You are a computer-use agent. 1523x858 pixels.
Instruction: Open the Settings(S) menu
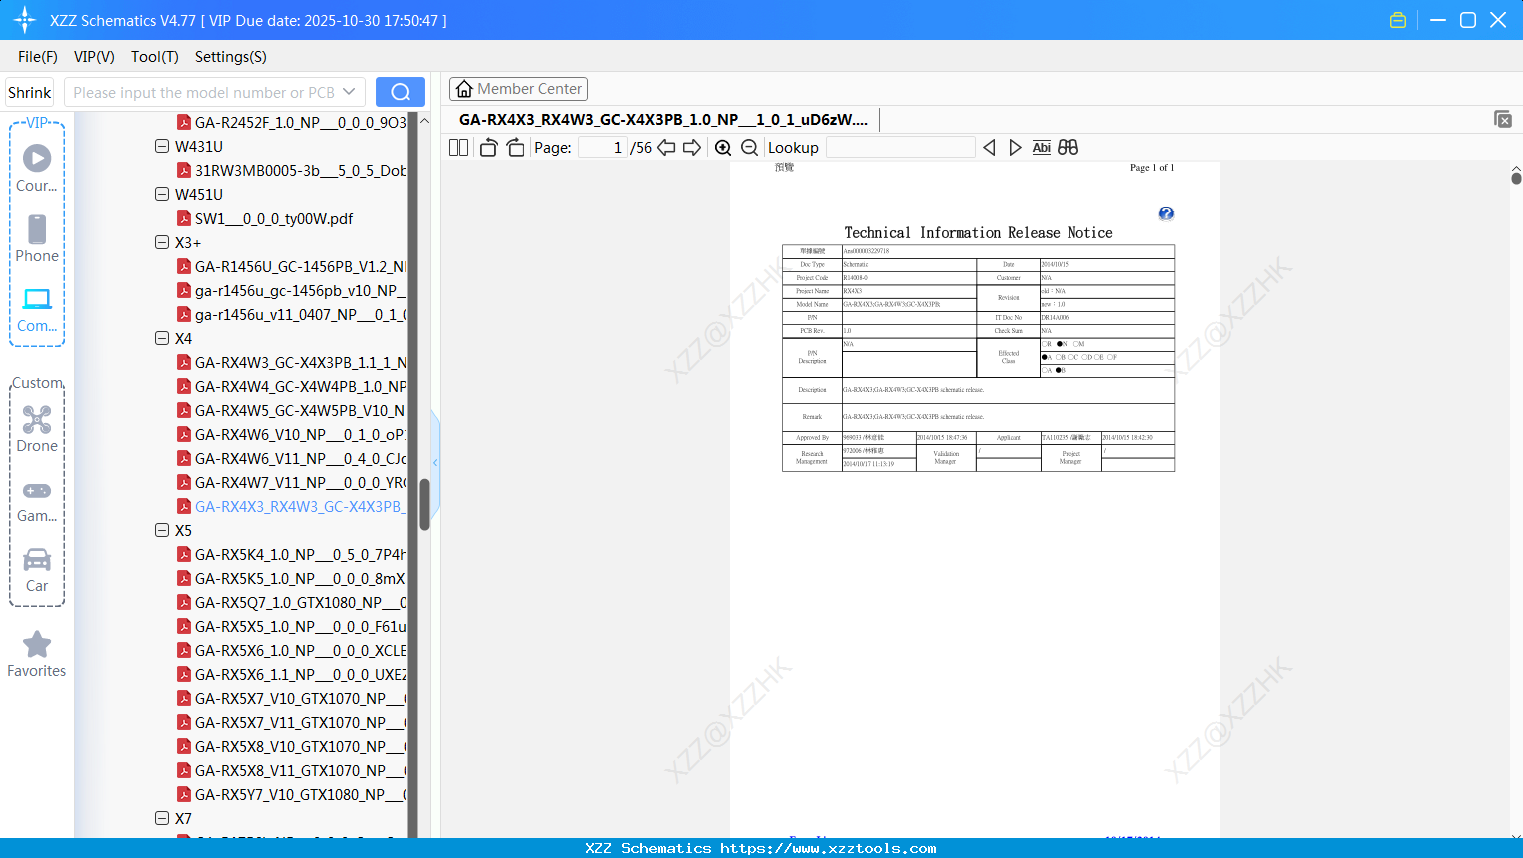click(231, 57)
